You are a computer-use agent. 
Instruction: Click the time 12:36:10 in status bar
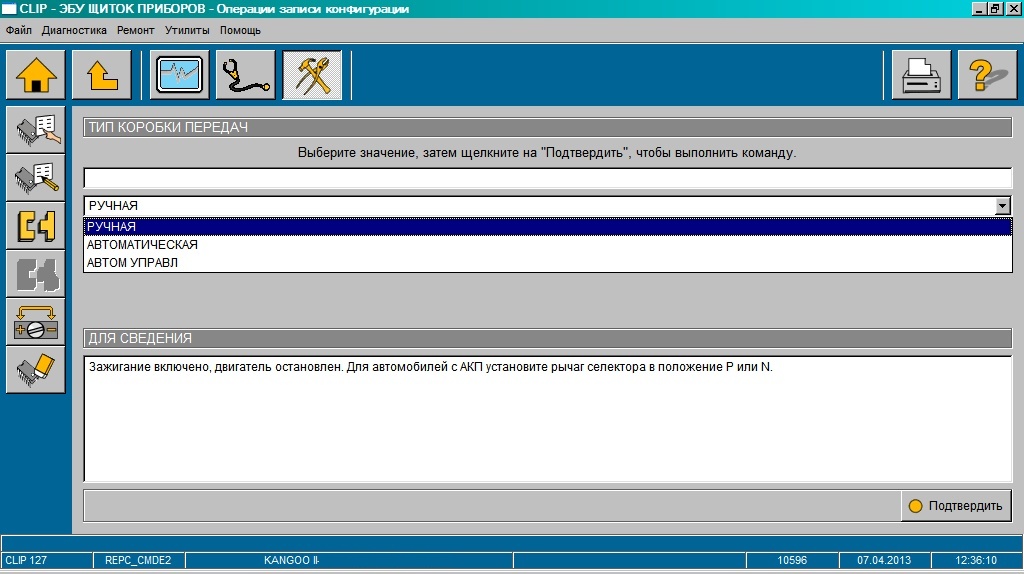tap(976, 560)
